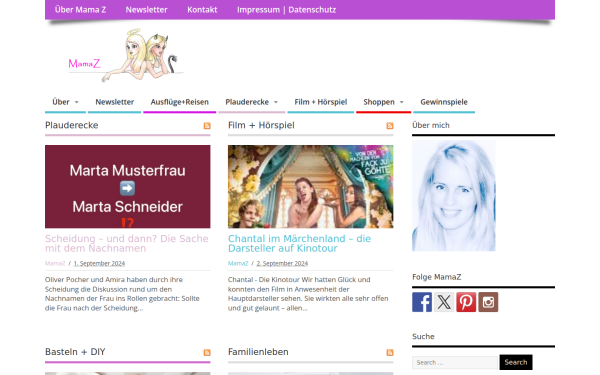
Task: Open Basteln + DIY section heading
Action: 75,352
